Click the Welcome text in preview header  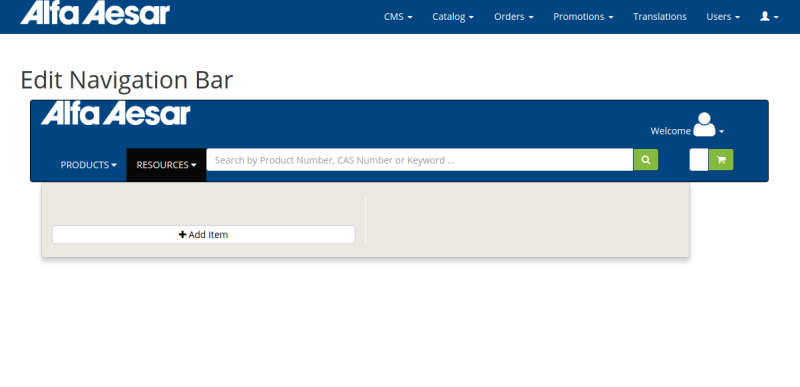(670, 131)
